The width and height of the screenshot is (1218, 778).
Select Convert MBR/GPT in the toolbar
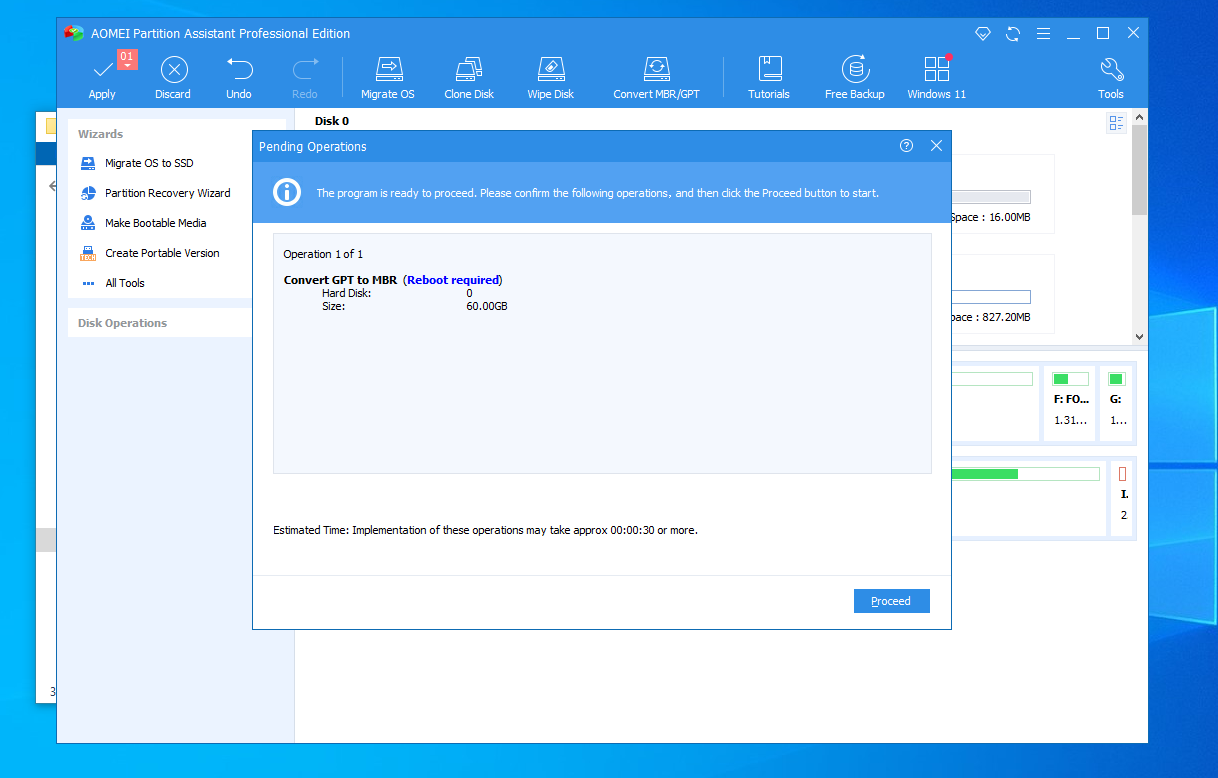[x=656, y=78]
